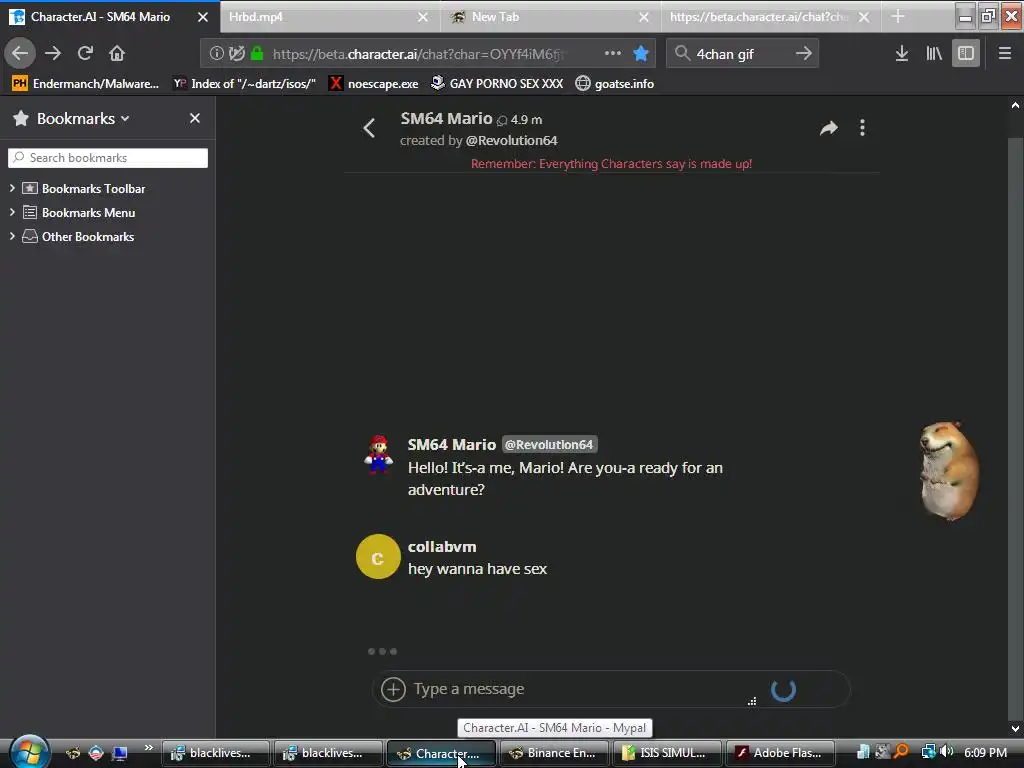The height and width of the screenshot is (768, 1024).
Task: Open the Windows Start orb
Action: coord(29,752)
